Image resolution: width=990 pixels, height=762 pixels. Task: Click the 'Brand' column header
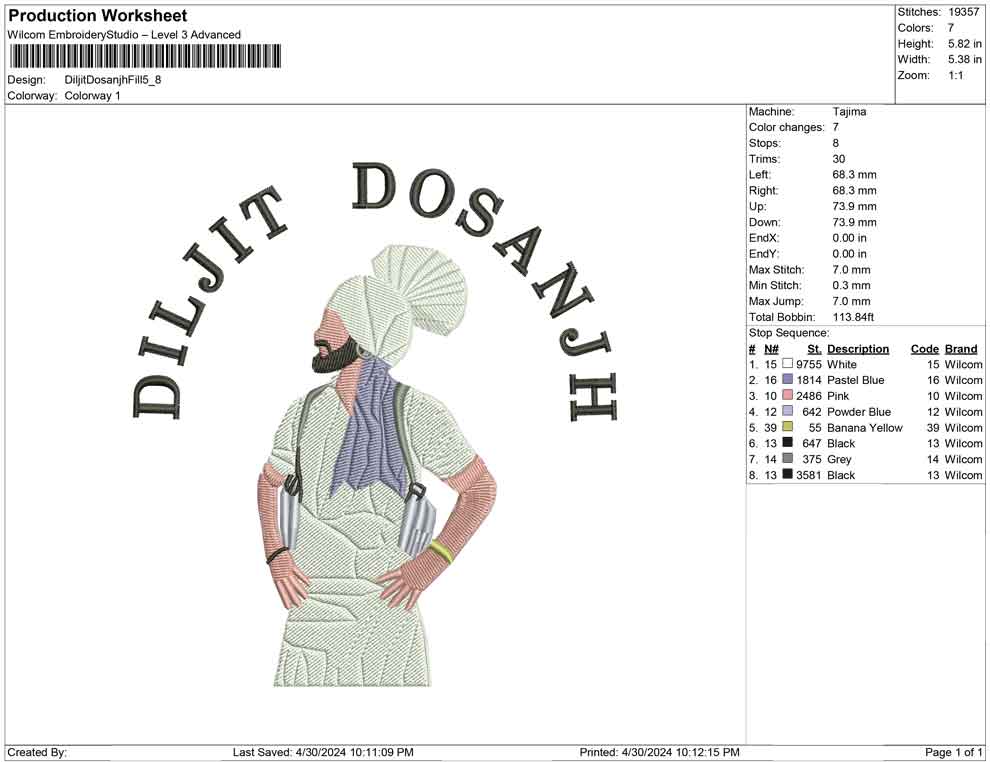(961, 349)
